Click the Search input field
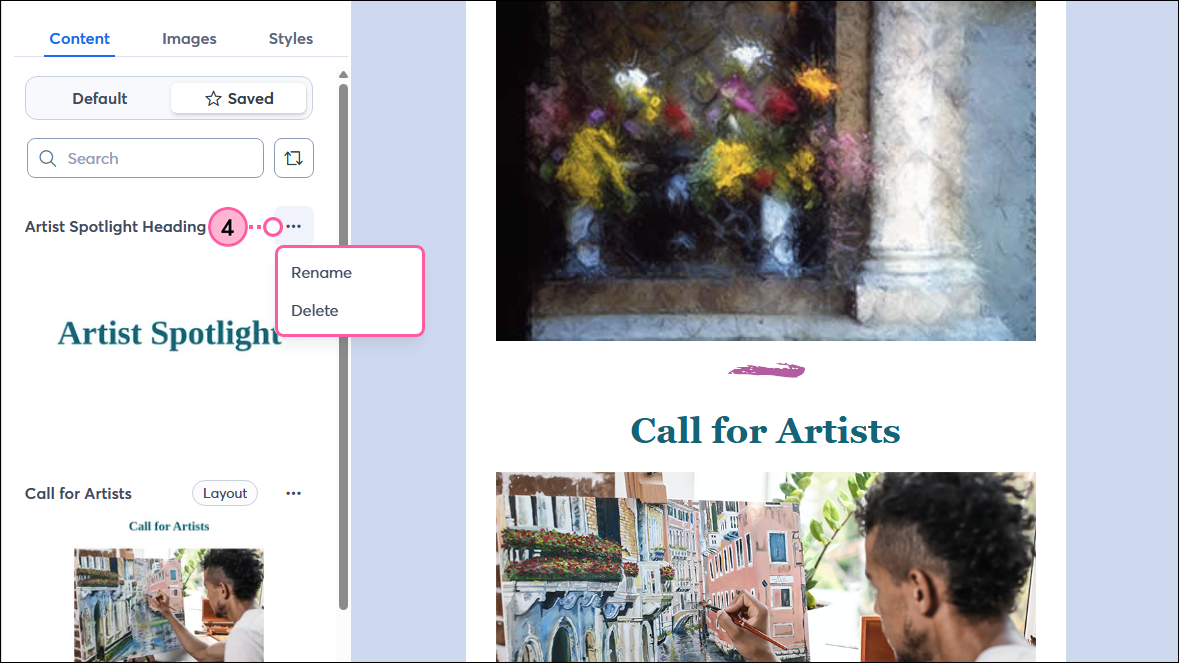The image size is (1179, 663). pyautogui.click(x=145, y=158)
